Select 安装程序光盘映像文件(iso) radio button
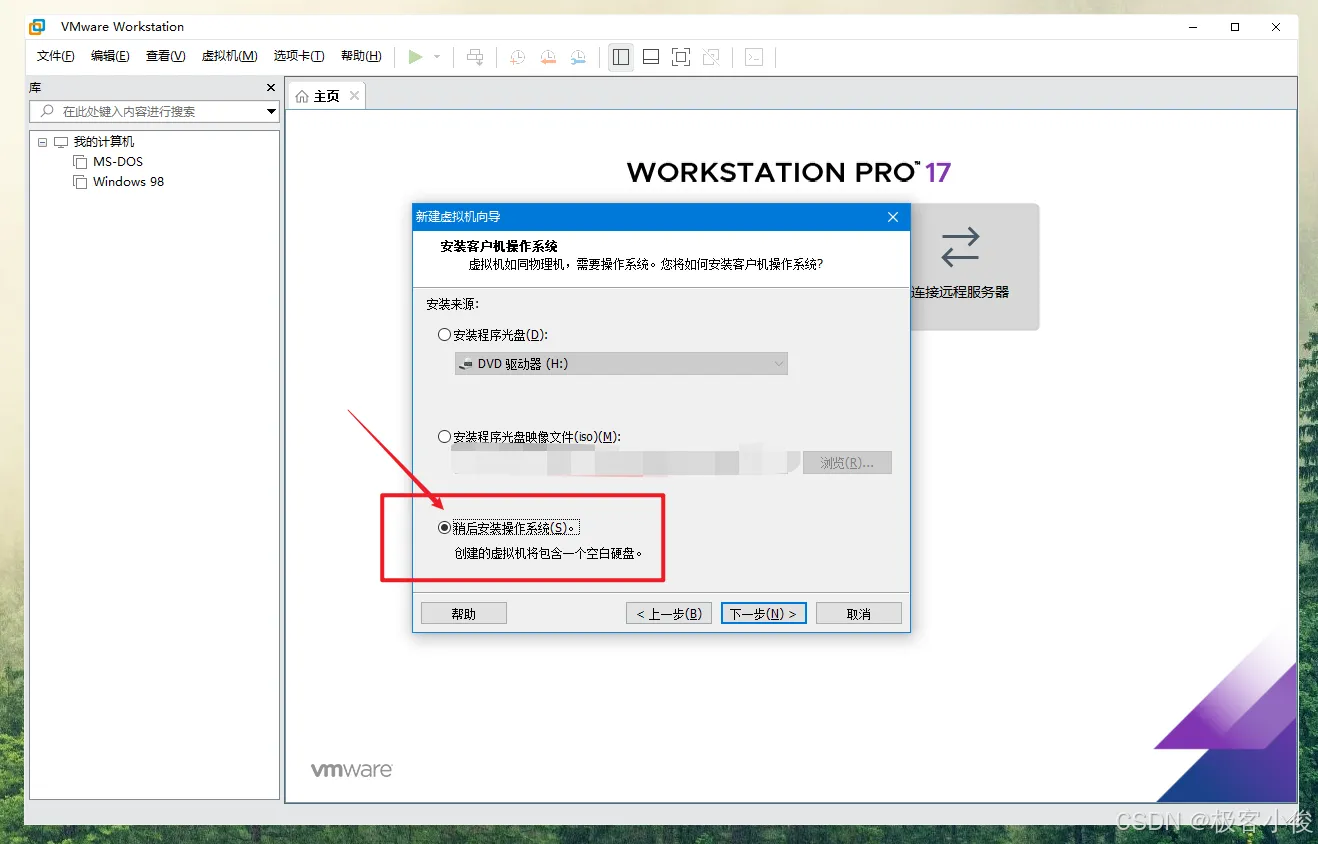This screenshot has height=844, width=1318. (445, 437)
